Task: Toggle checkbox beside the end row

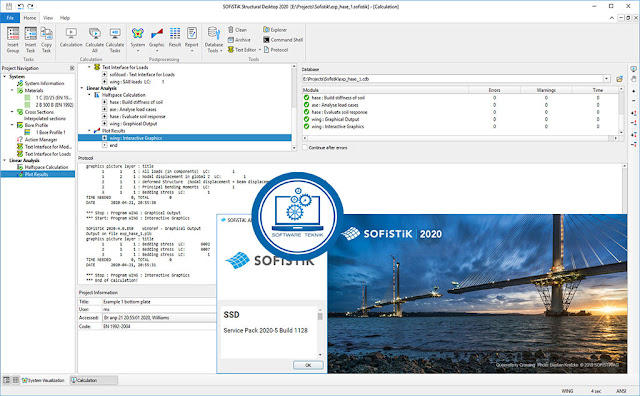Action: [104, 145]
